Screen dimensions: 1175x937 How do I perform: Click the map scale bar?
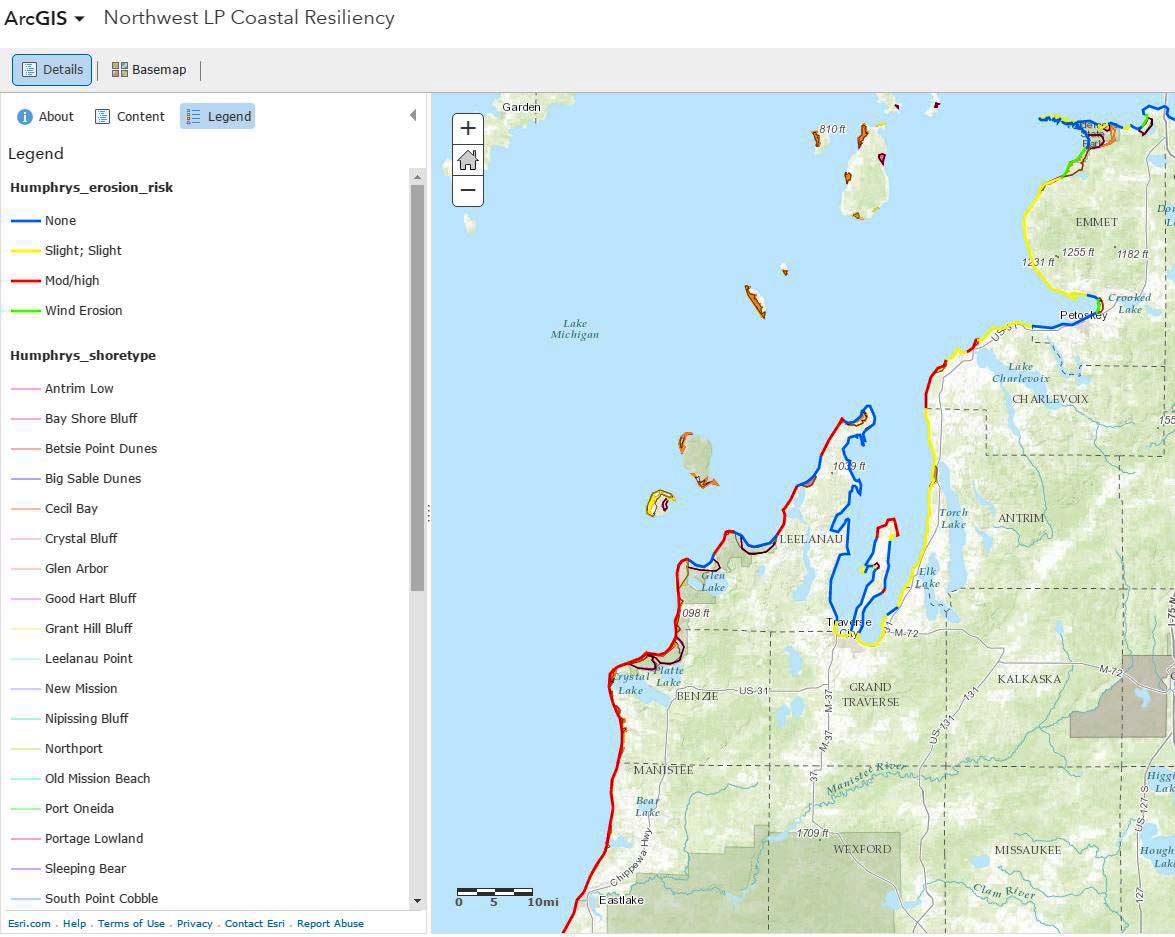(507, 897)
